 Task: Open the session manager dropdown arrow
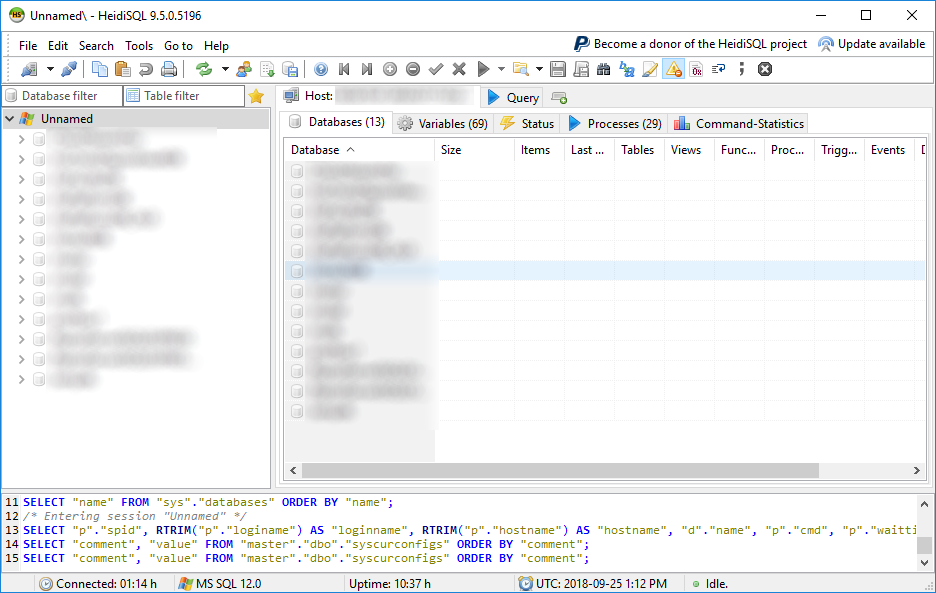pyautogui.click(x=49, y=69)
